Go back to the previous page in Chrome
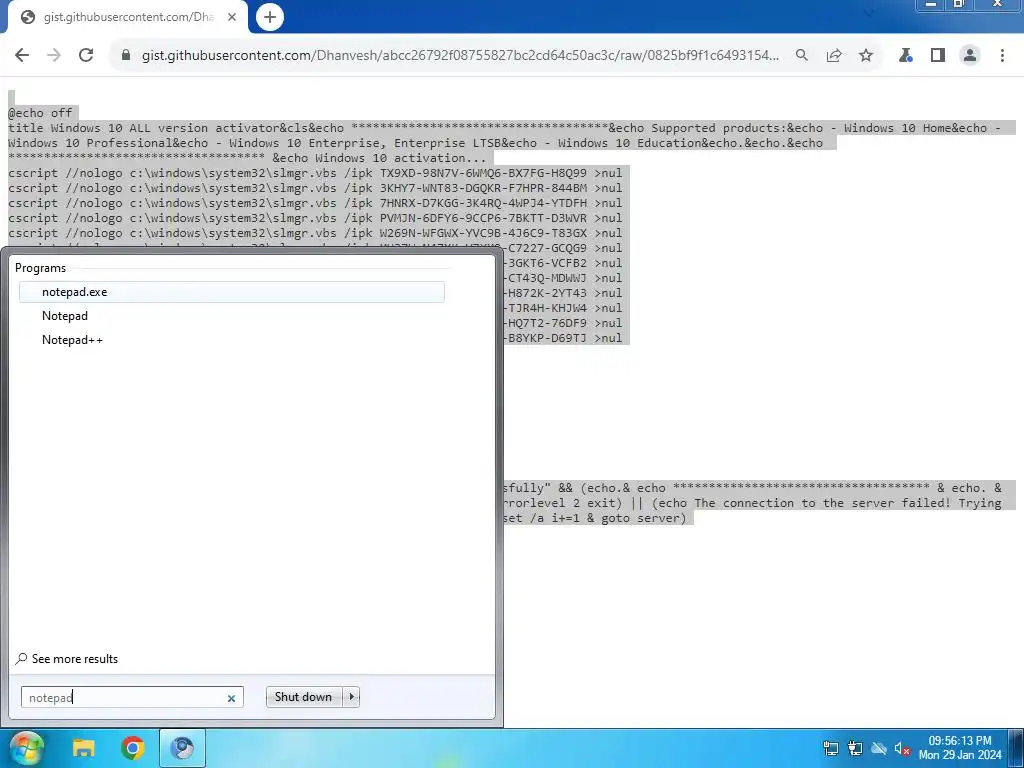This screenshot has width=1024, height=768. tap(22, 56)
